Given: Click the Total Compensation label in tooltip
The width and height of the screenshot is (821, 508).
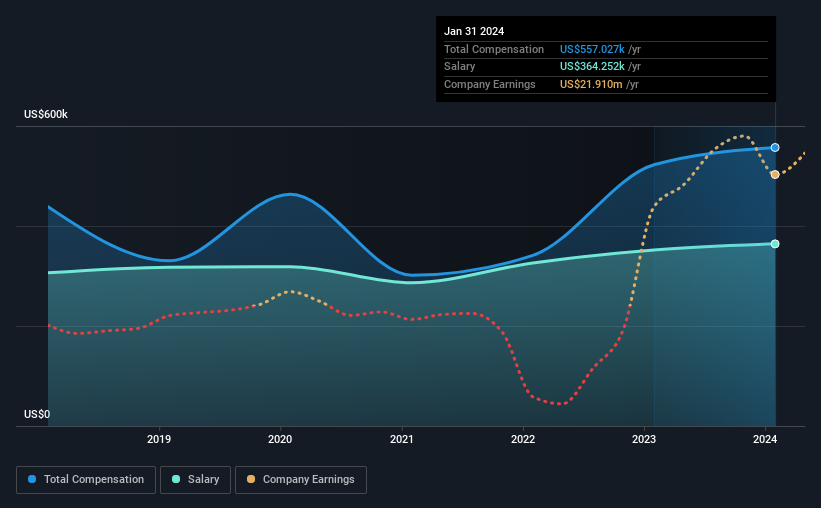Looking at the screenshot, I should [494, 49].
